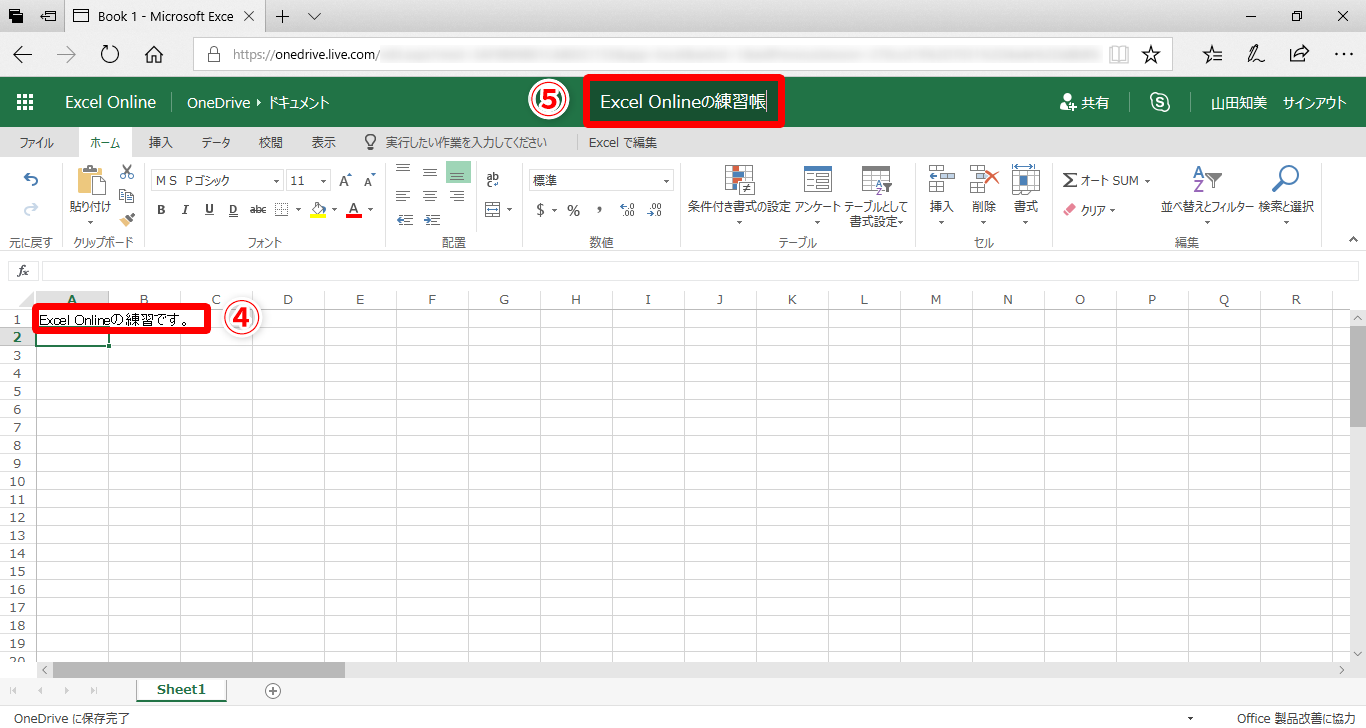Increase font size with the larger A

[x=345, y=181]
